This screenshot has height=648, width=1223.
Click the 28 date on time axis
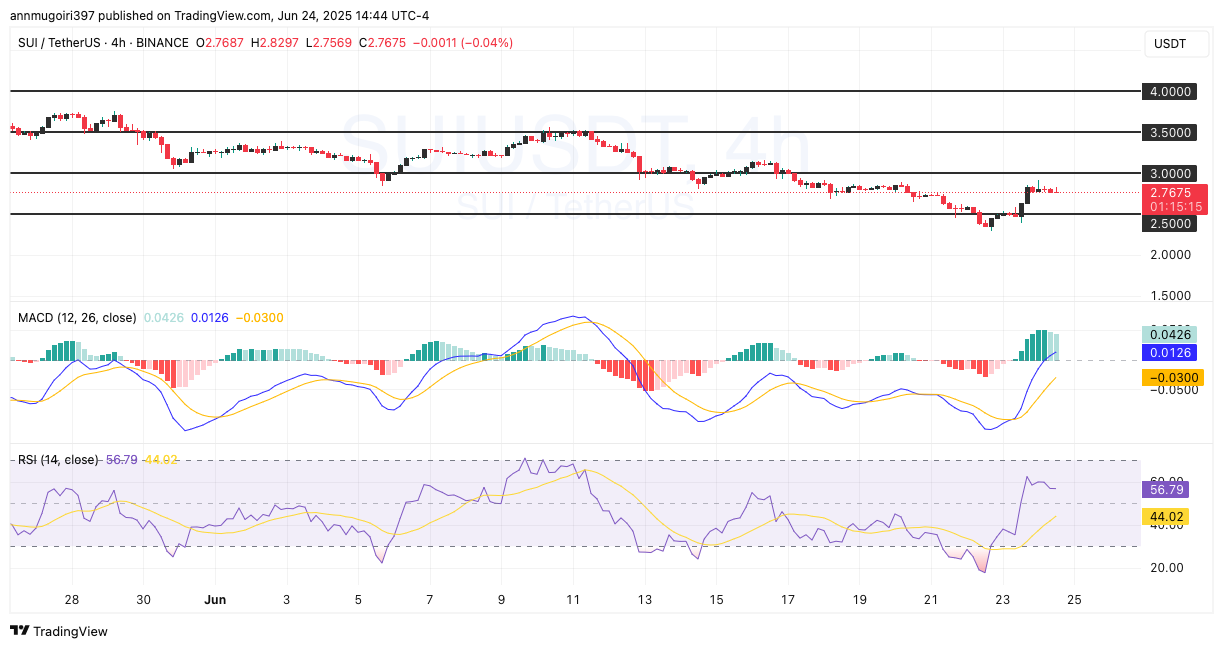71,599
